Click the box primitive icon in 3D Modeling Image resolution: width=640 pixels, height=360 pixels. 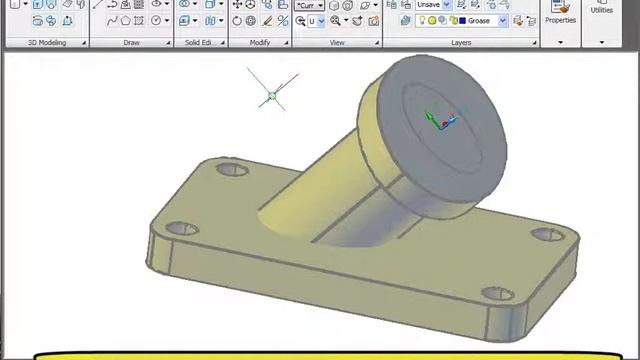pos(15,4)
